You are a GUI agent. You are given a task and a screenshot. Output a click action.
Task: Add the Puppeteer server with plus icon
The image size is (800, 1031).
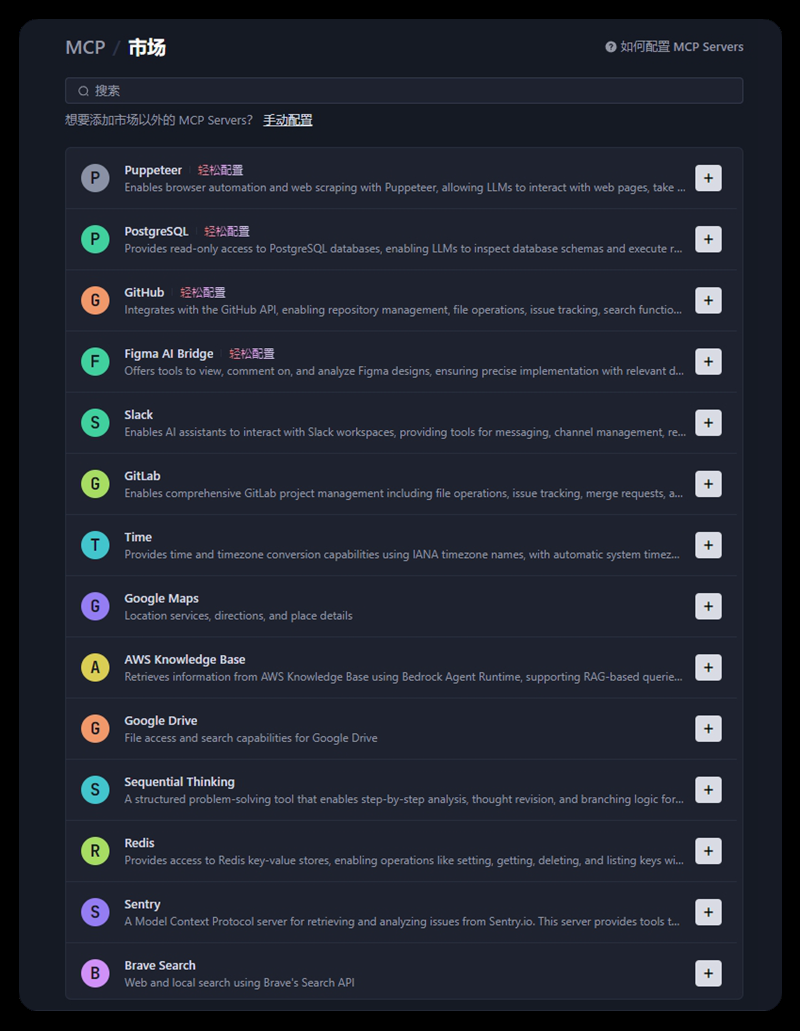708,178
